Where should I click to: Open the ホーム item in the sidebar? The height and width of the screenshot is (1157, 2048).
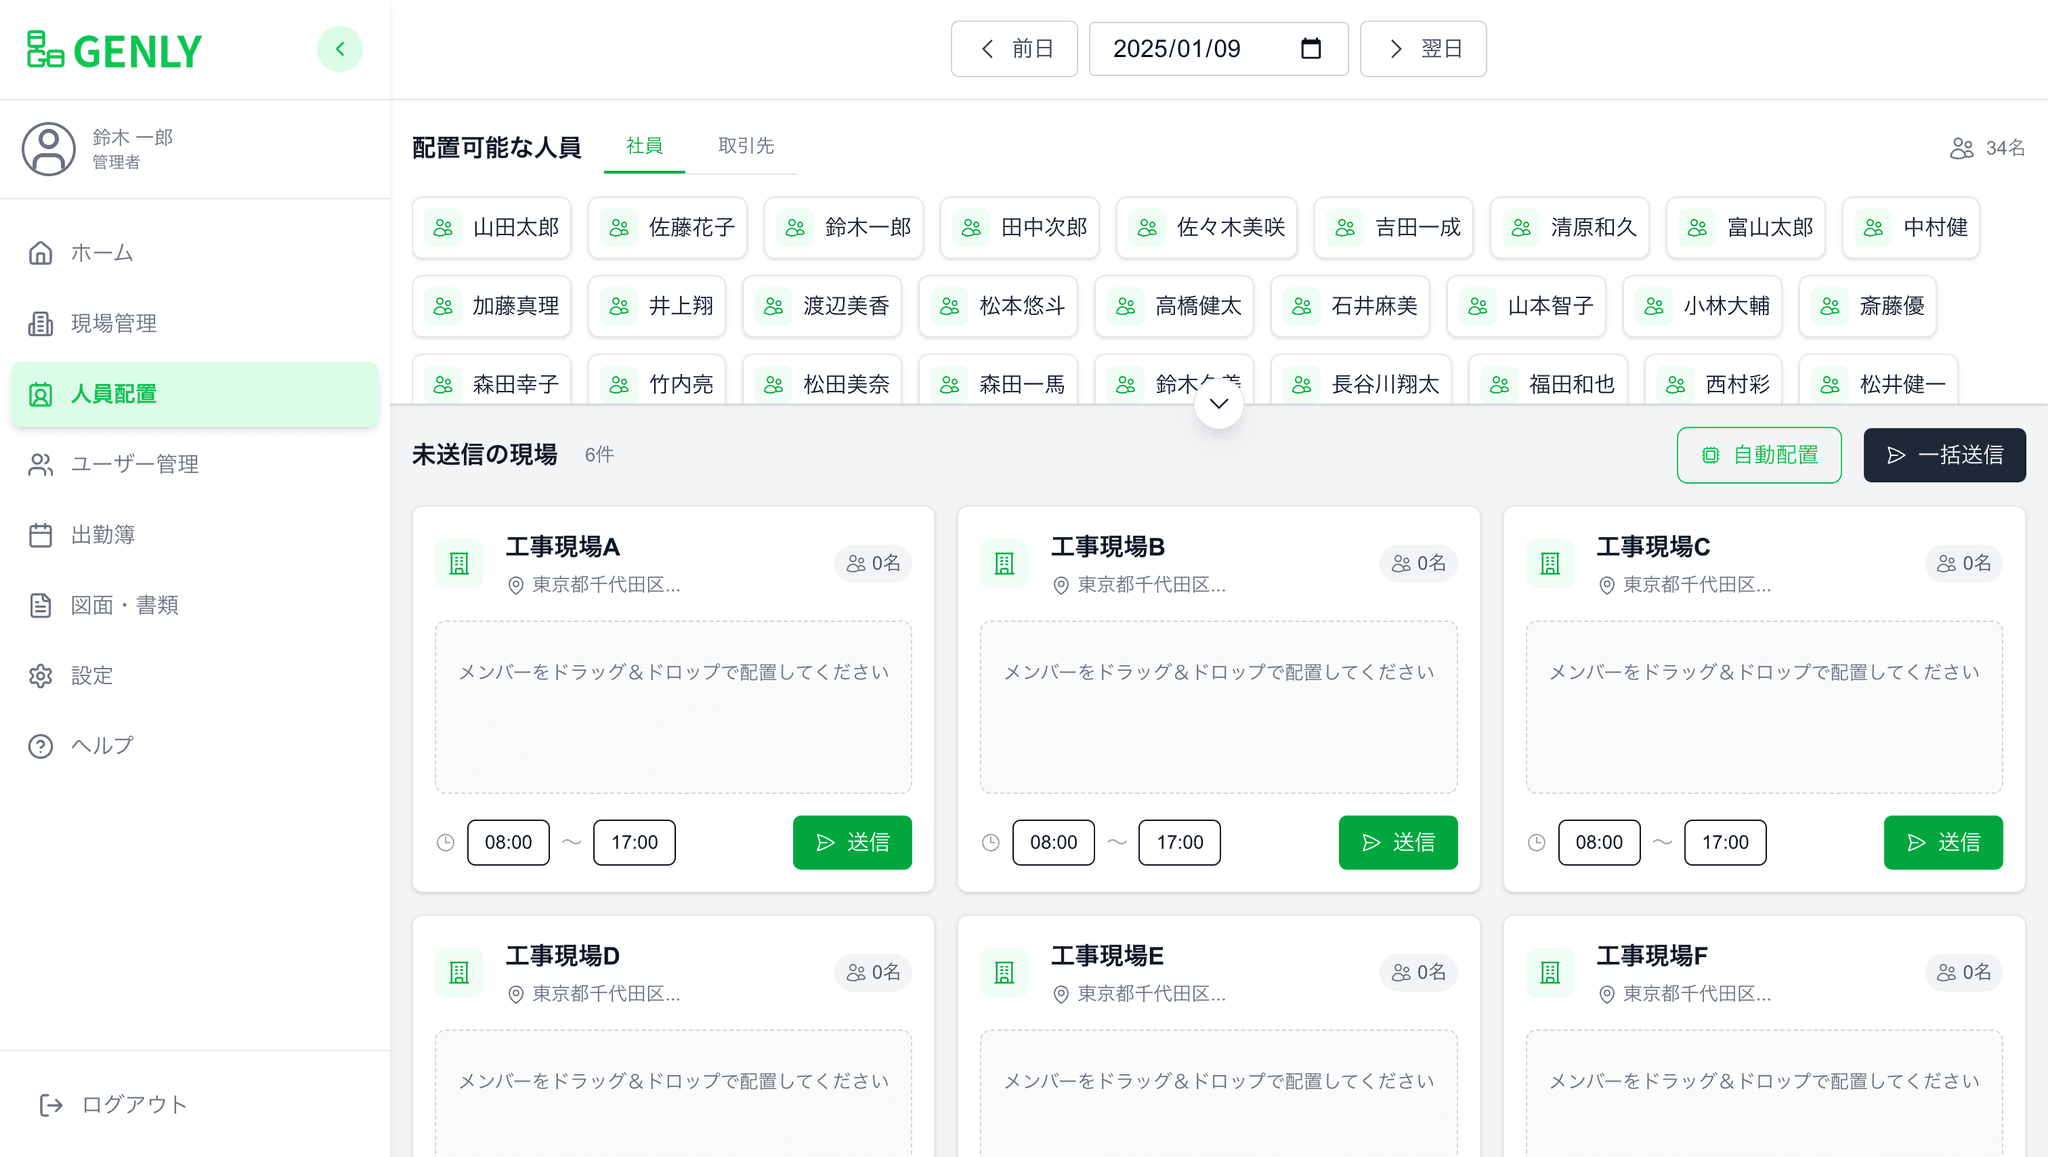point(100,253)
